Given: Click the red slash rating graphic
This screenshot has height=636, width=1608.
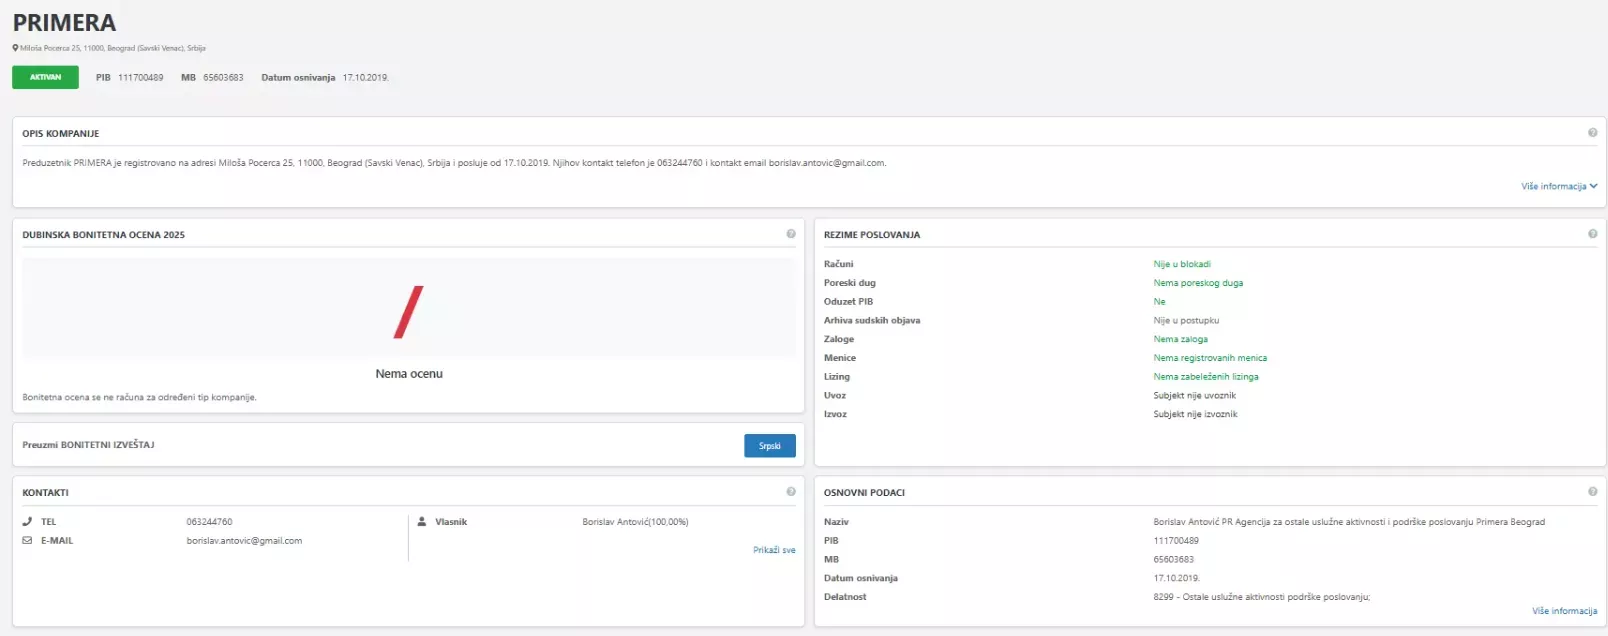Looking at the screenshot, I should click(408, 312).
